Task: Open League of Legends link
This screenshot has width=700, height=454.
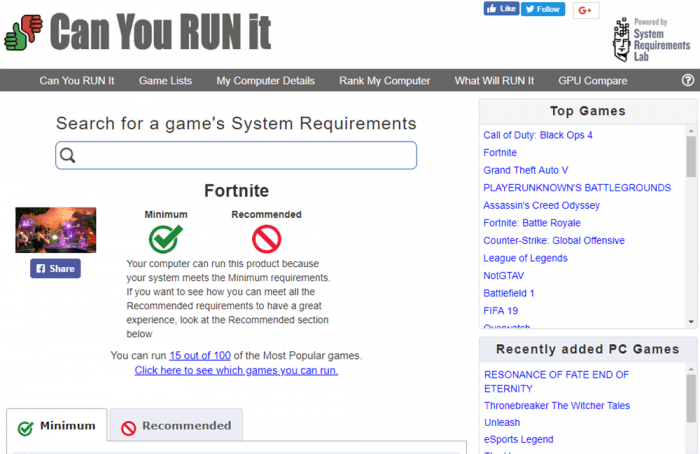Action: tap(525, 258)
